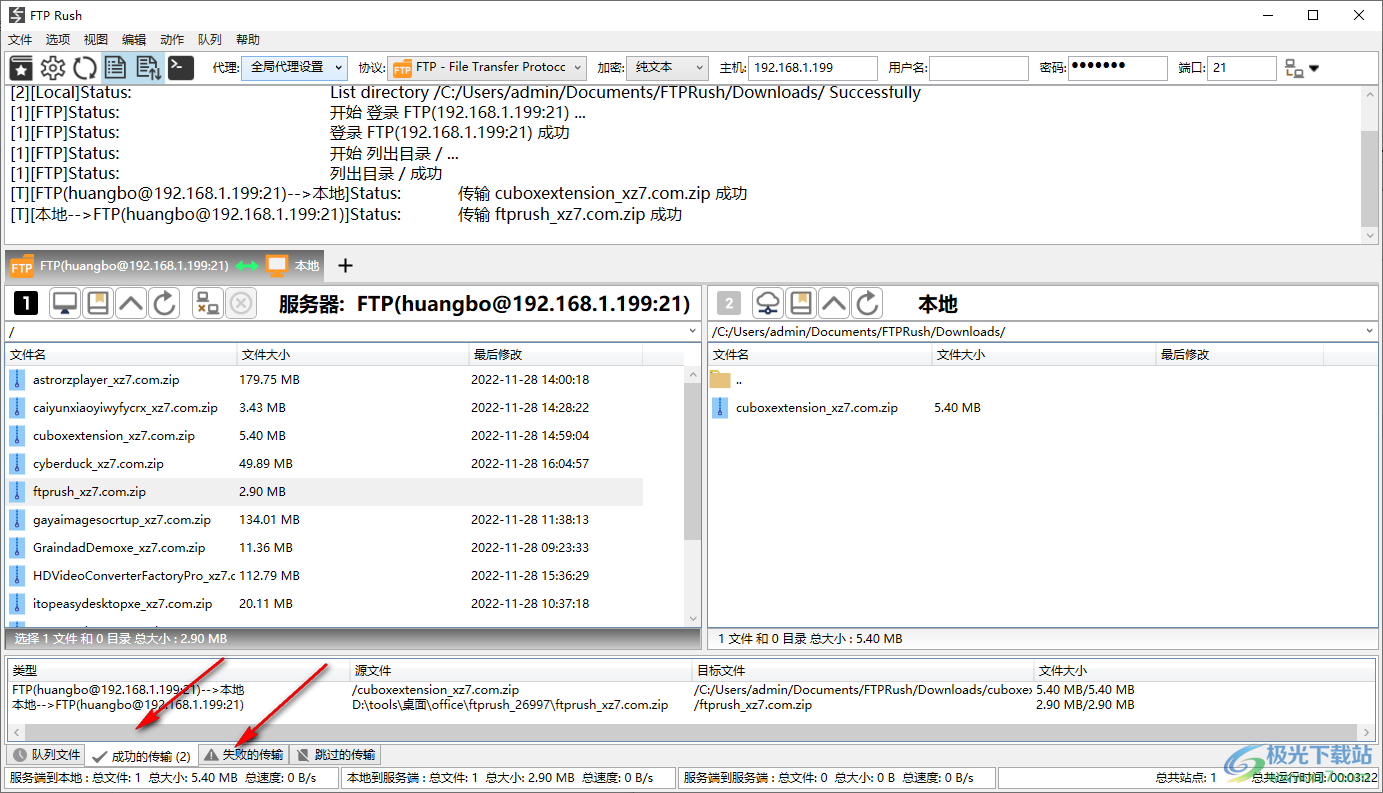1383x793 pixels.
Task: Click local pane number 2 badge
Action: click(x=729, y=304)
